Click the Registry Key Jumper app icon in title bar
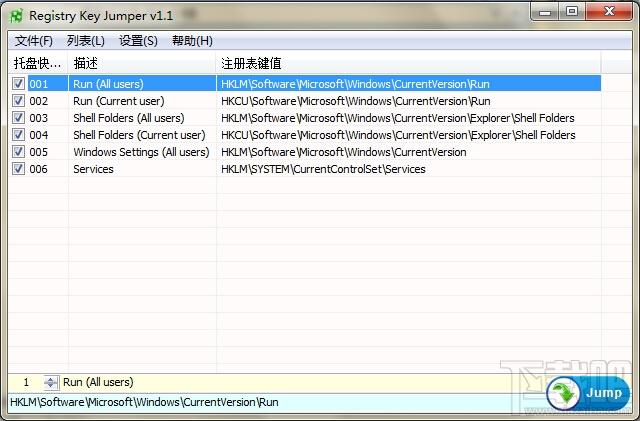 (16, 16)
